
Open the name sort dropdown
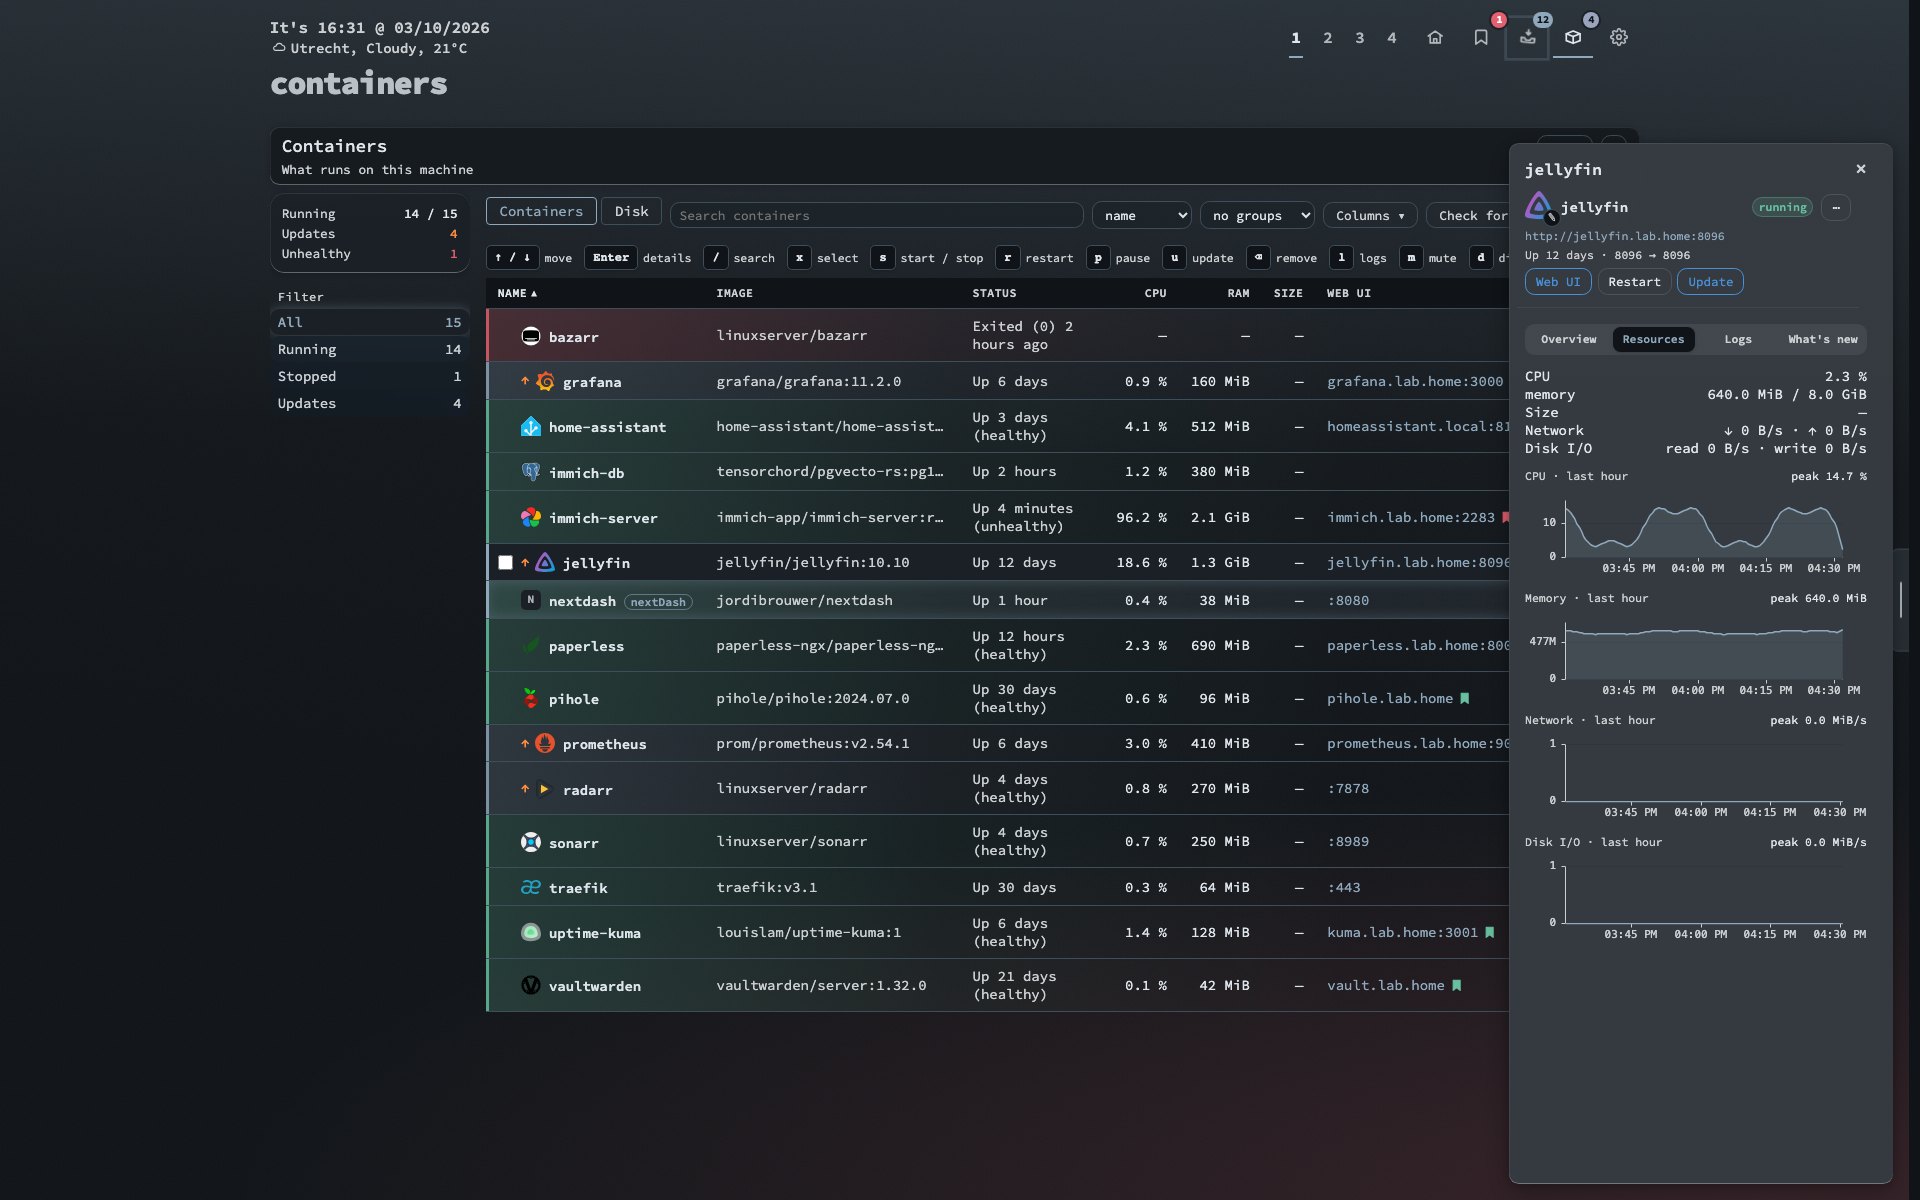(x=1142, y=215)
